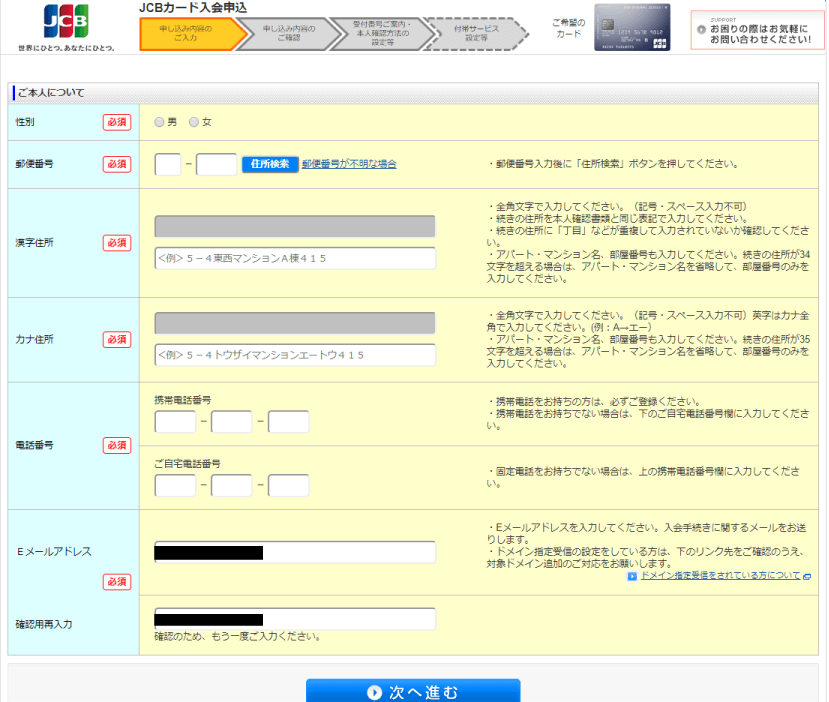Viewport: 829px width, 702px height.
Task: Click the first postal code field
Action: click(168, 164)
